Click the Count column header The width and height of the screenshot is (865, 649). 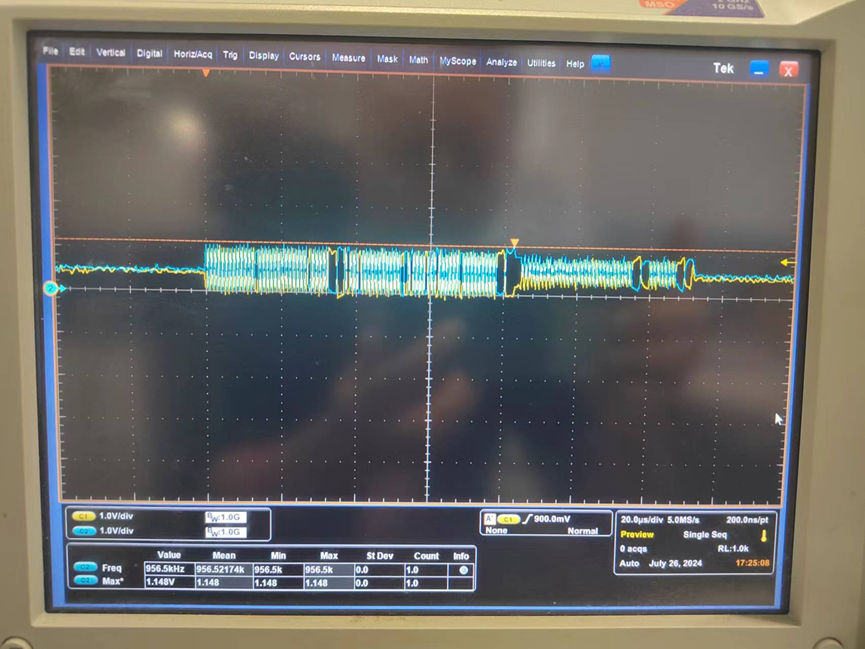pos(426,556)
